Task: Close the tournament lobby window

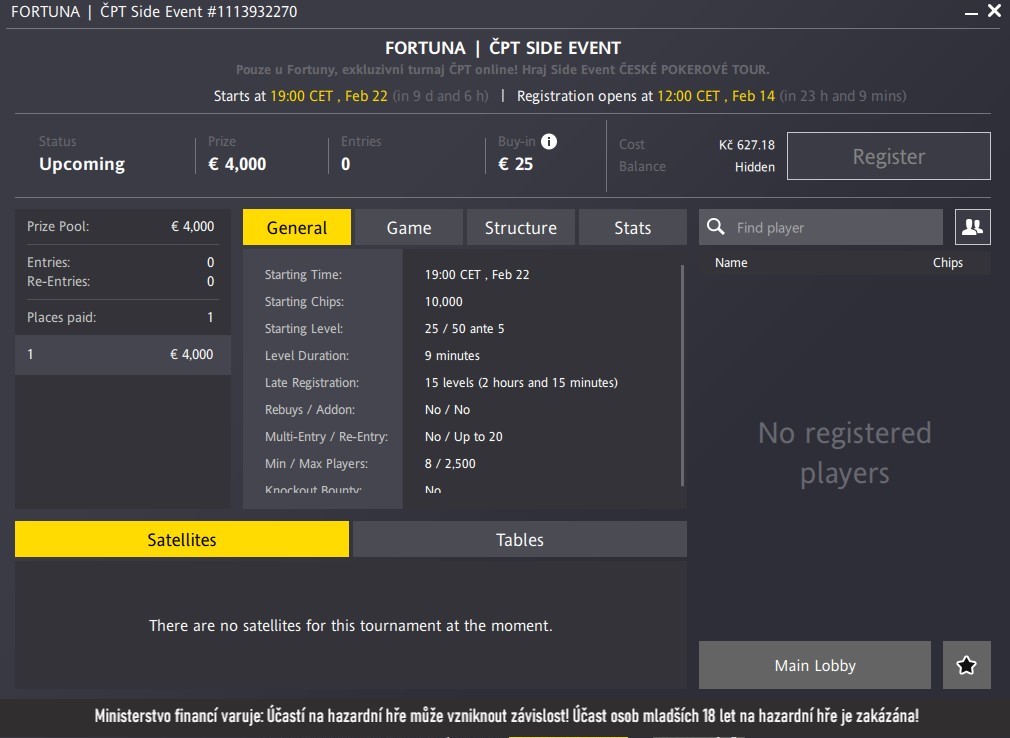Action: coord(995,11)
